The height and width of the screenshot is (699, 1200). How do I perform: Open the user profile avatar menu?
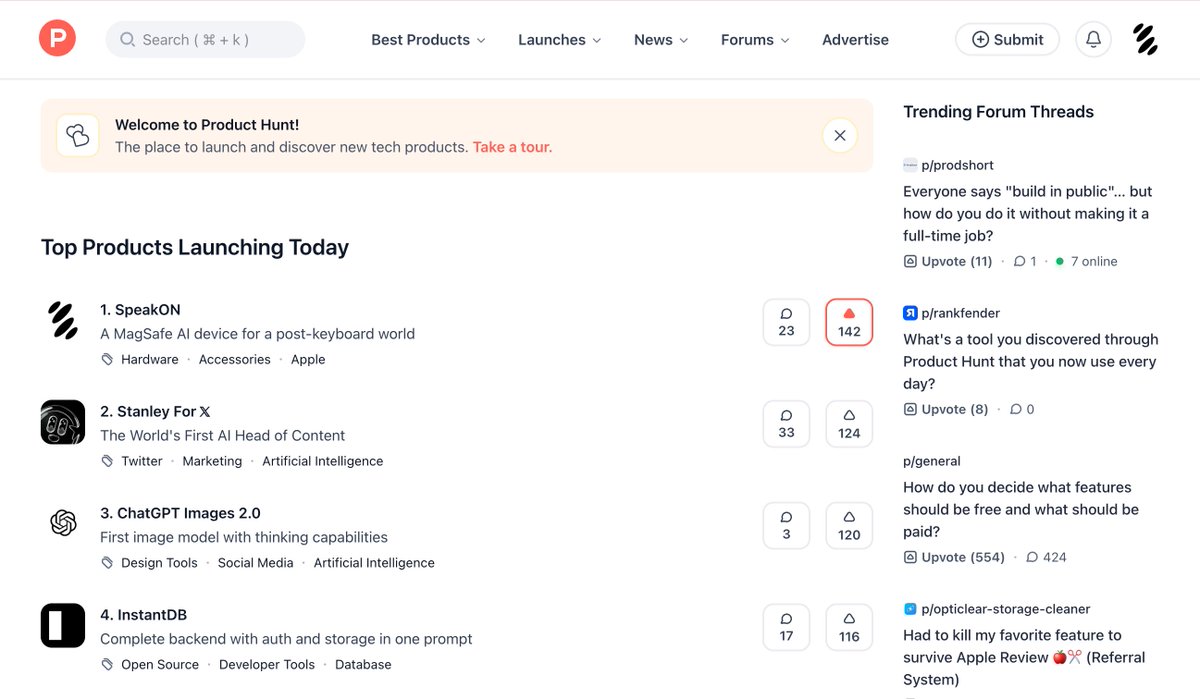click(1145, 39)
